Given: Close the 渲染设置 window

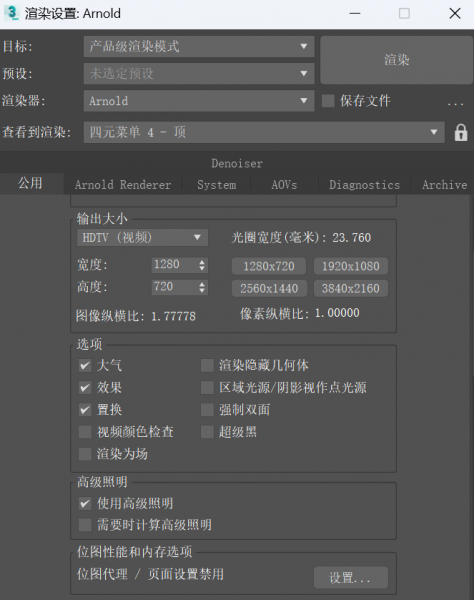Looking at the screenshot, I should 454,13.
